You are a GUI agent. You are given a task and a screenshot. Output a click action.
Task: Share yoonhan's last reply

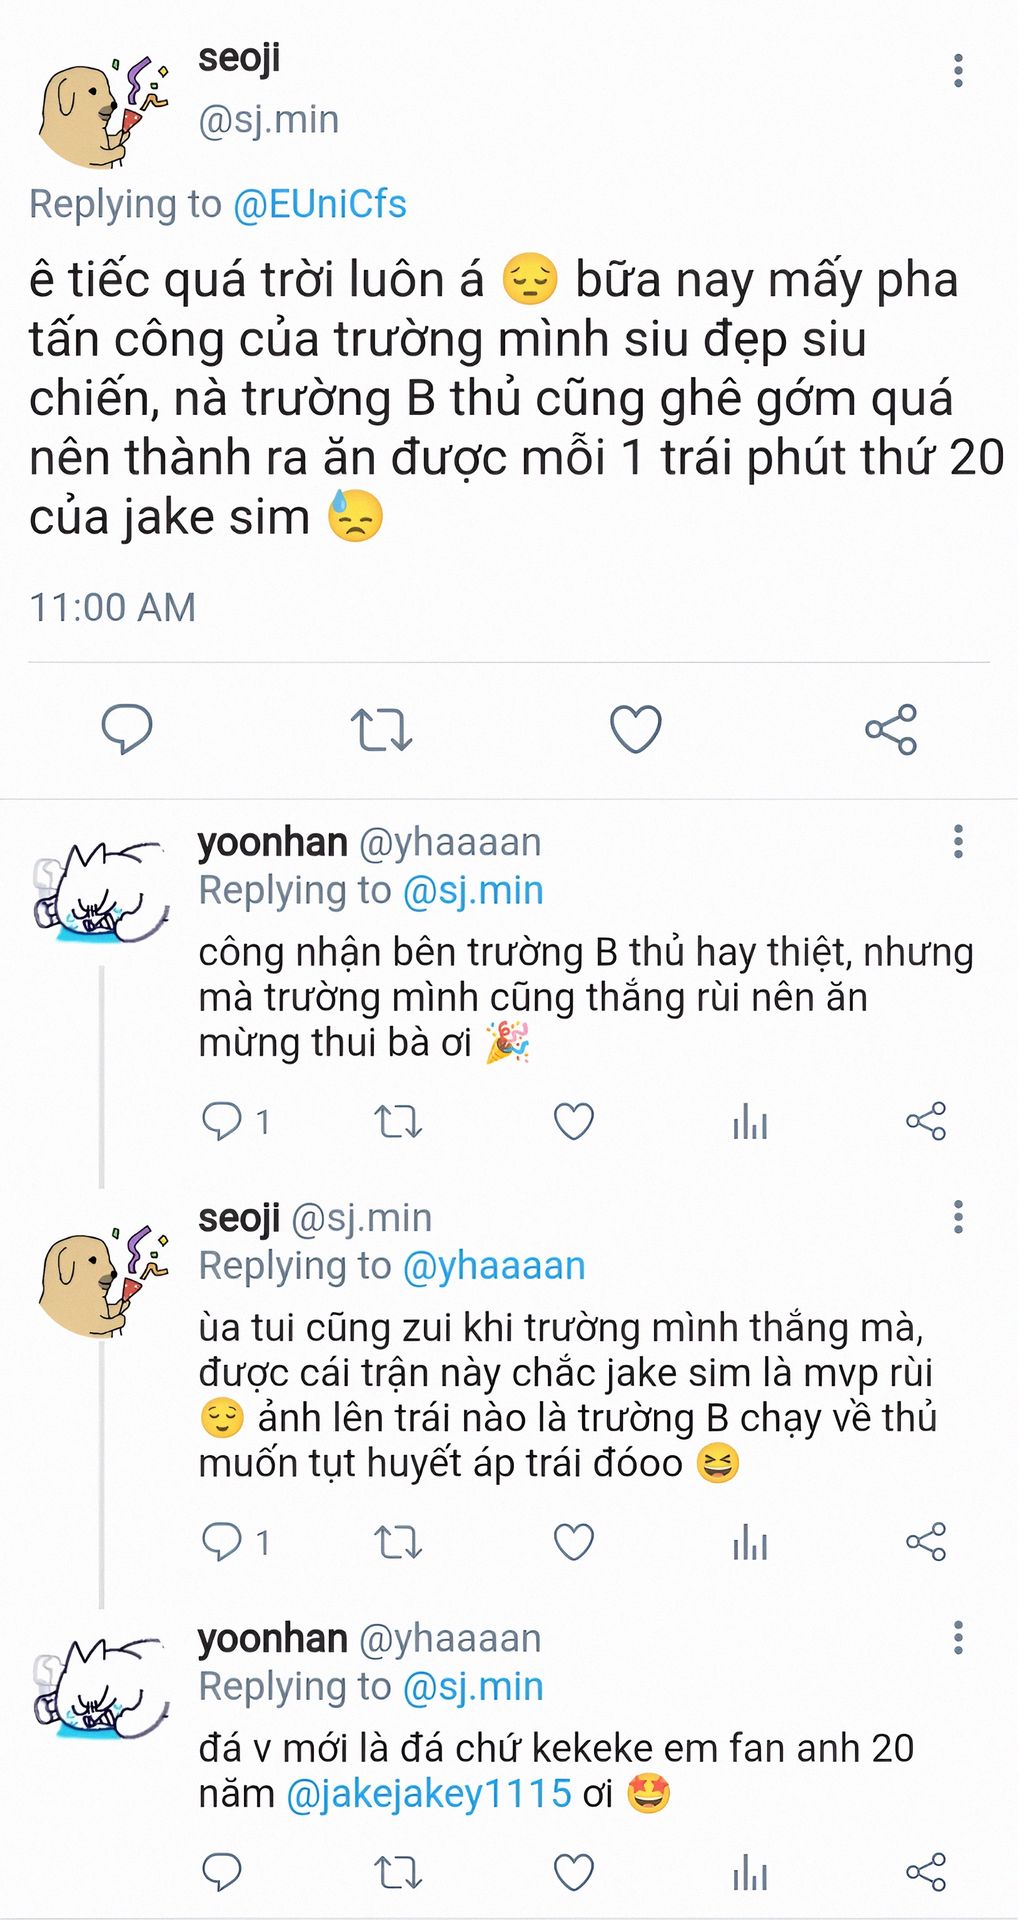coord(926,1872)
